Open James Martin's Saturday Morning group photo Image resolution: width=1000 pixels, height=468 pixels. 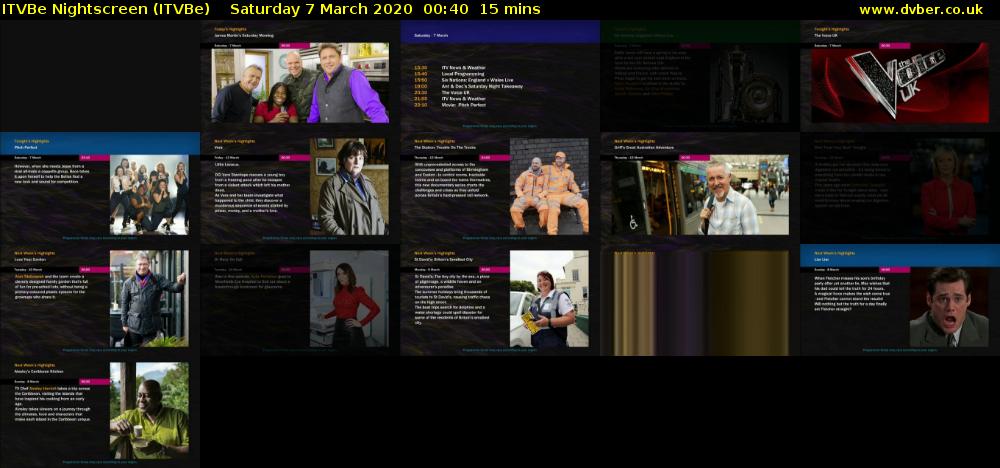coord(300,83)
